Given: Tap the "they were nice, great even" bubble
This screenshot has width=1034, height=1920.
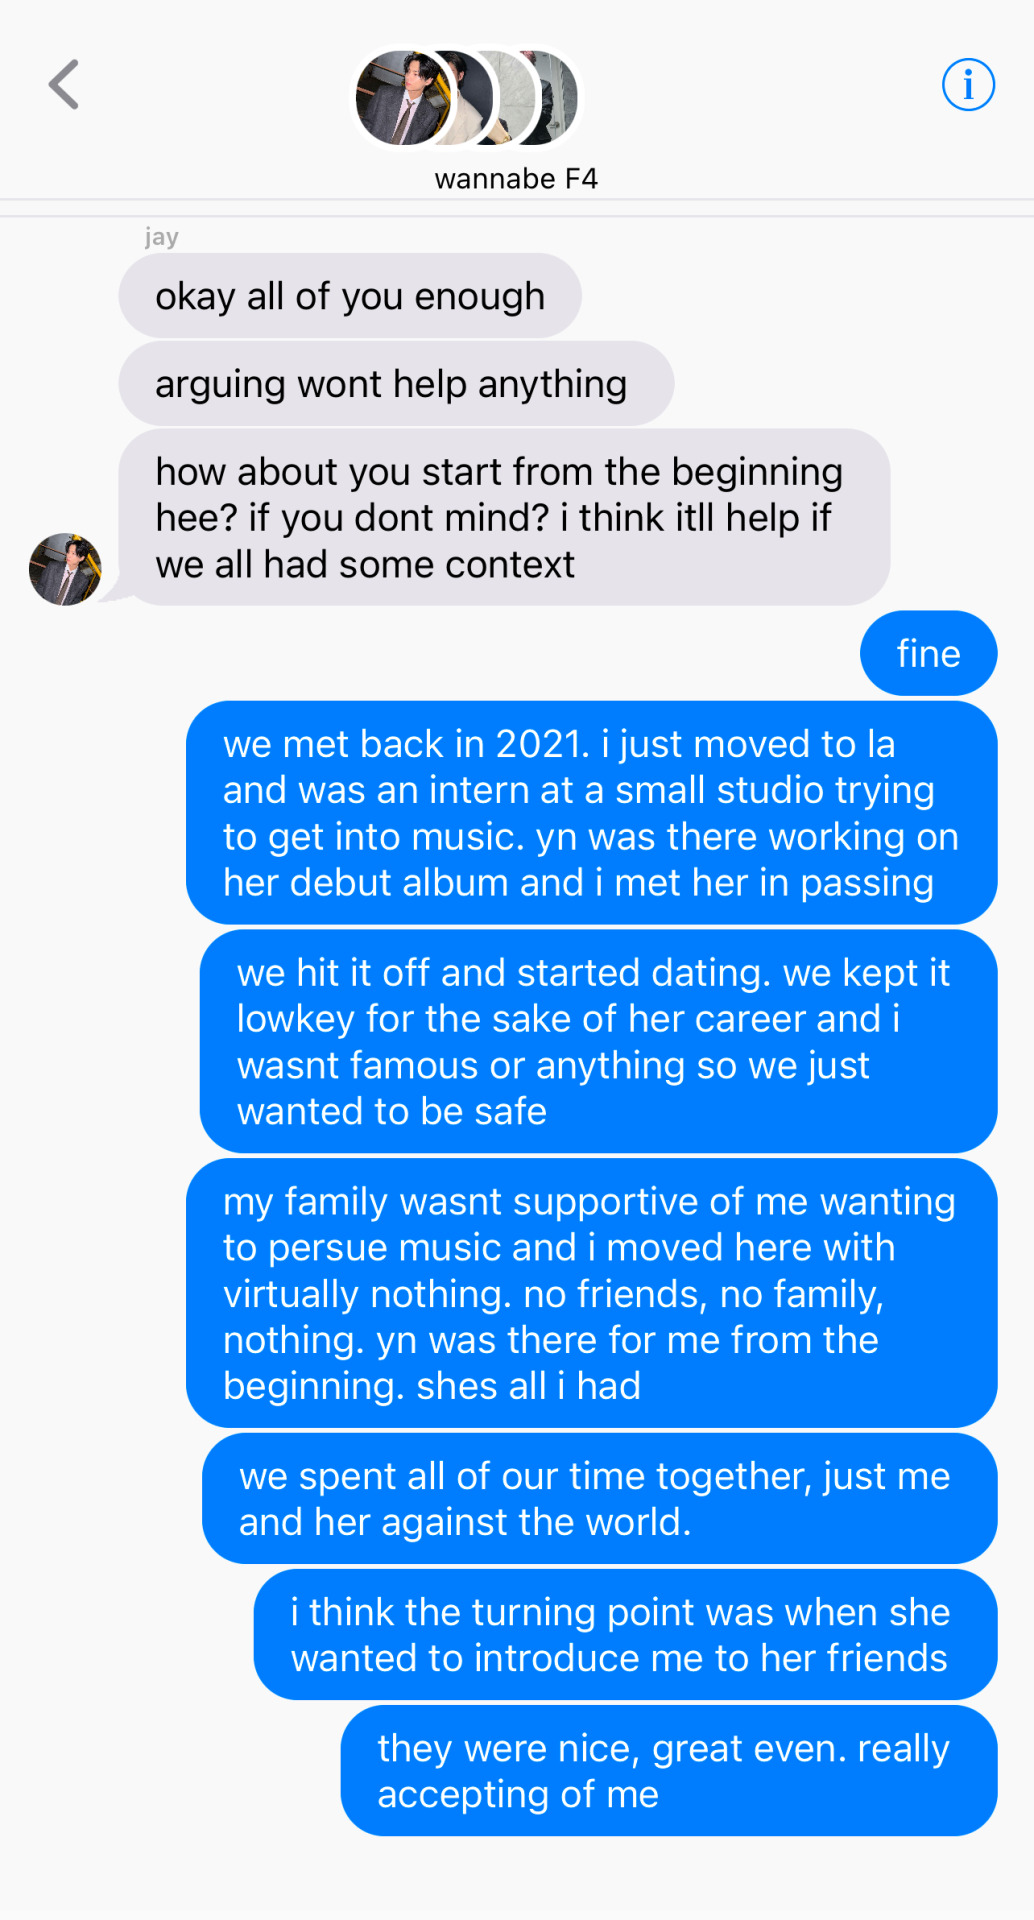Looking at the screenshot, I should point(668,1770).
